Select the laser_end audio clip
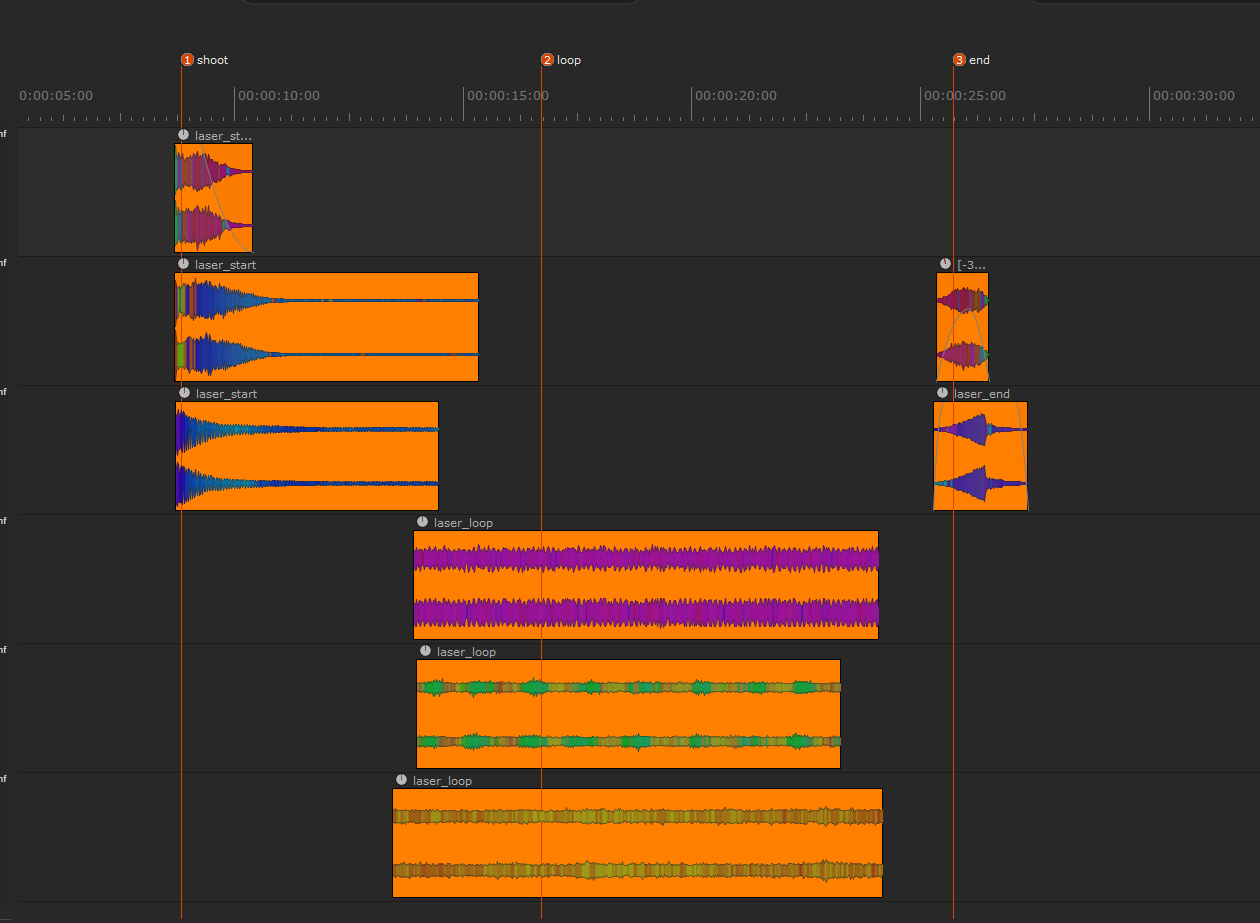 coord(980,456)
